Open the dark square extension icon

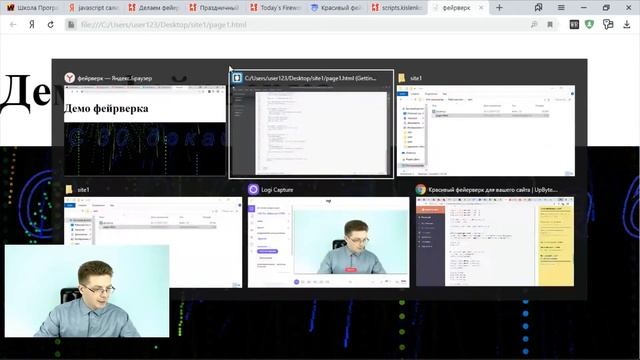click(574, 24)
